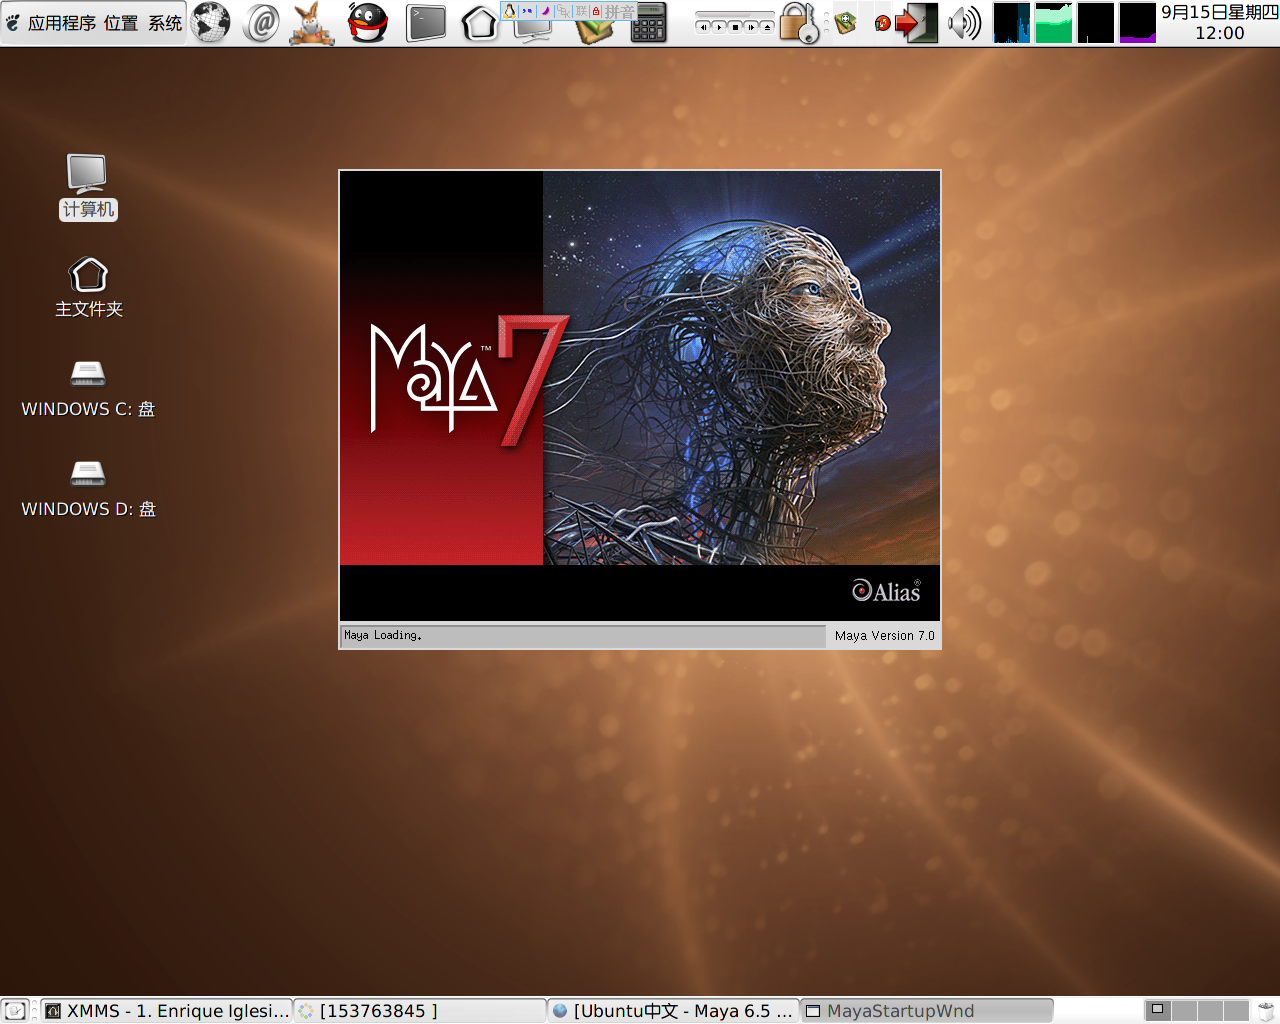Click the green memory monitor graph
The height and width of the screenshot is (1024, 1280).
coord(1054,23)
